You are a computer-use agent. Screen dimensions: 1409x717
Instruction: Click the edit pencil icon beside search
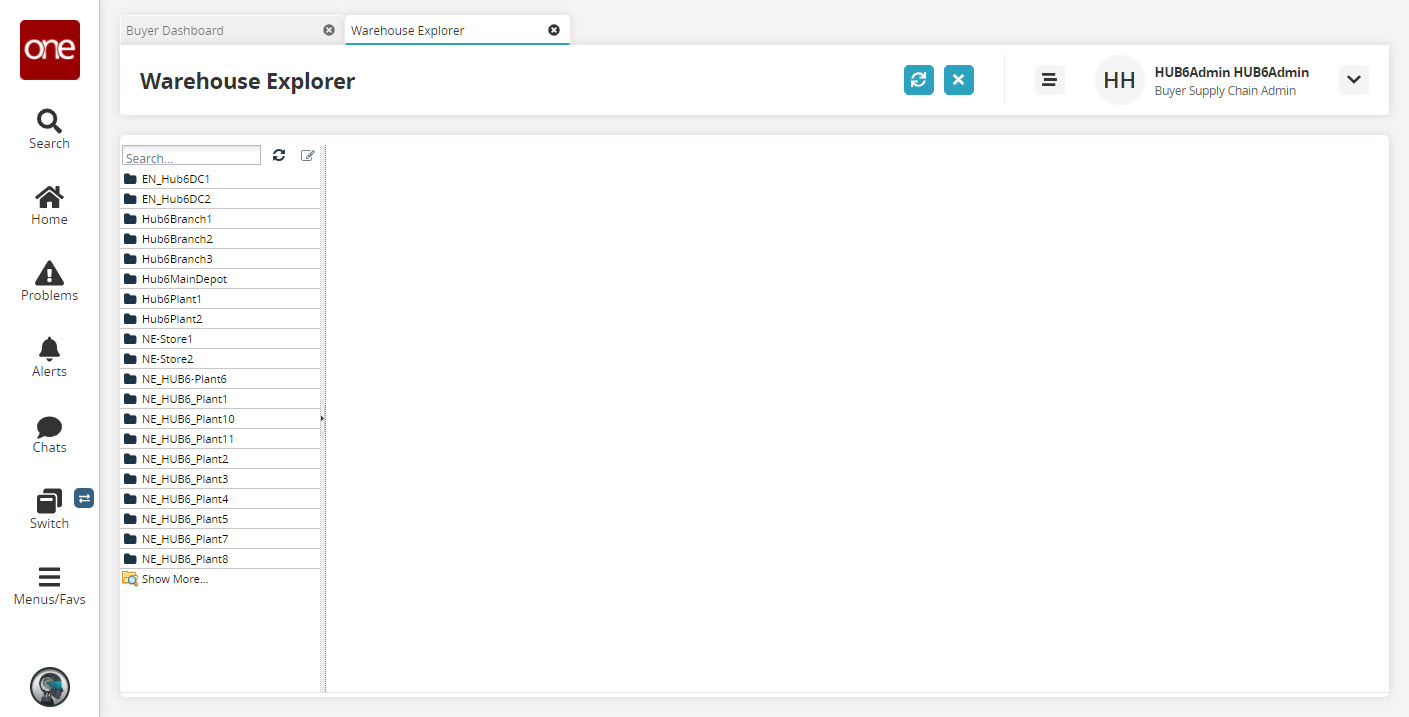(x=308, y=155)
